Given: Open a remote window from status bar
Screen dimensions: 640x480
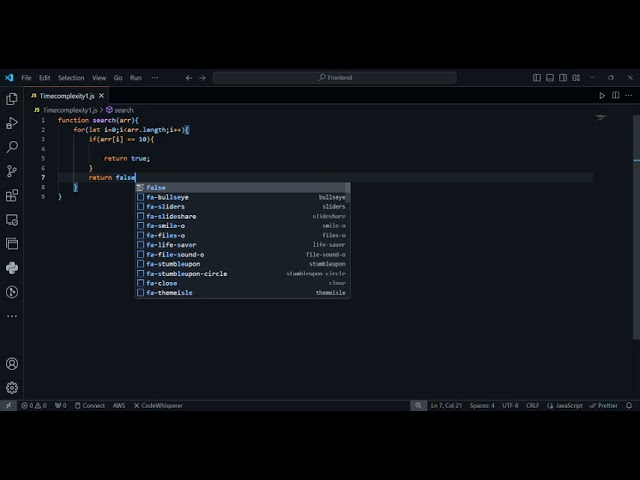Looking at the screenshot, I should coord(8,405).
